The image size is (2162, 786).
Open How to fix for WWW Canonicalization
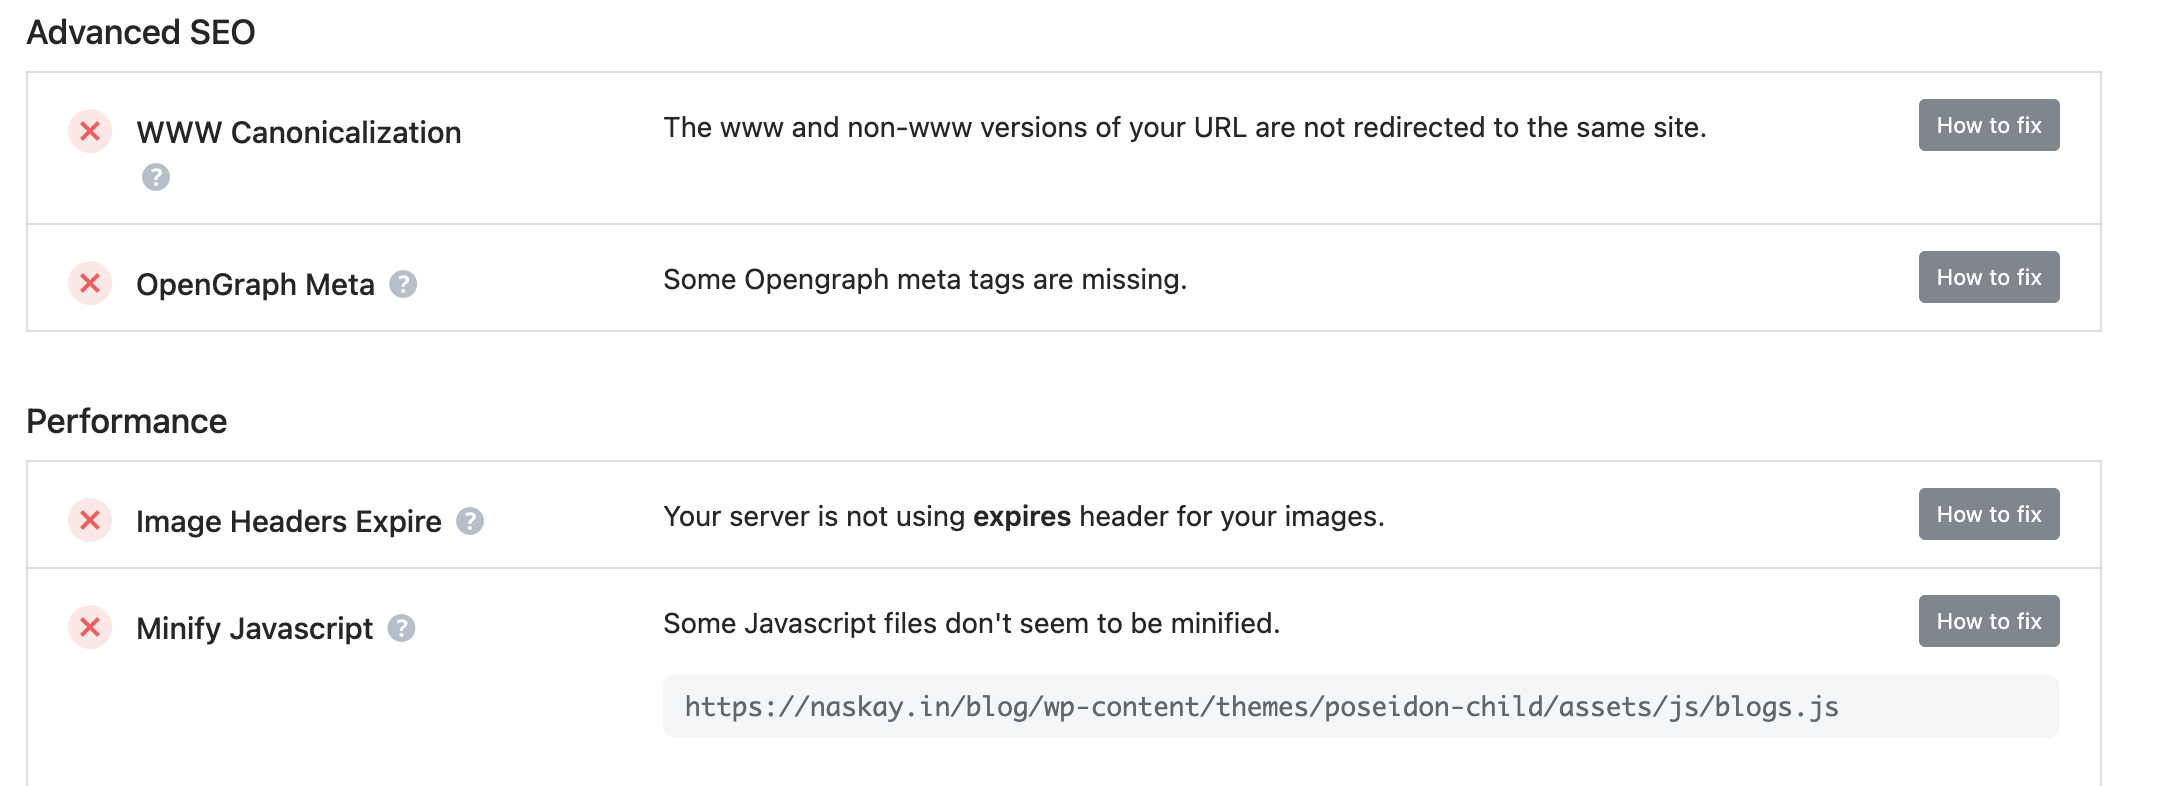coord(1988,125)
